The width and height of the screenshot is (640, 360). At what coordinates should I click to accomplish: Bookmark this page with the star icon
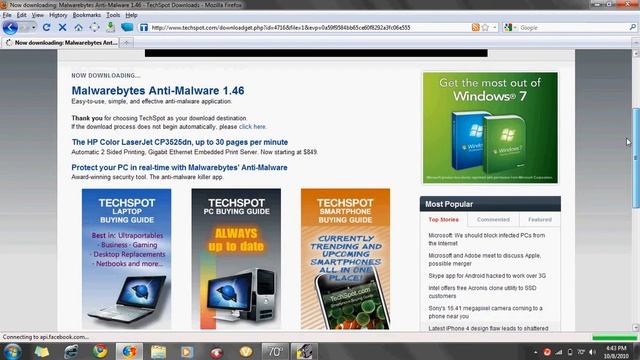click(x=485, y=27)
